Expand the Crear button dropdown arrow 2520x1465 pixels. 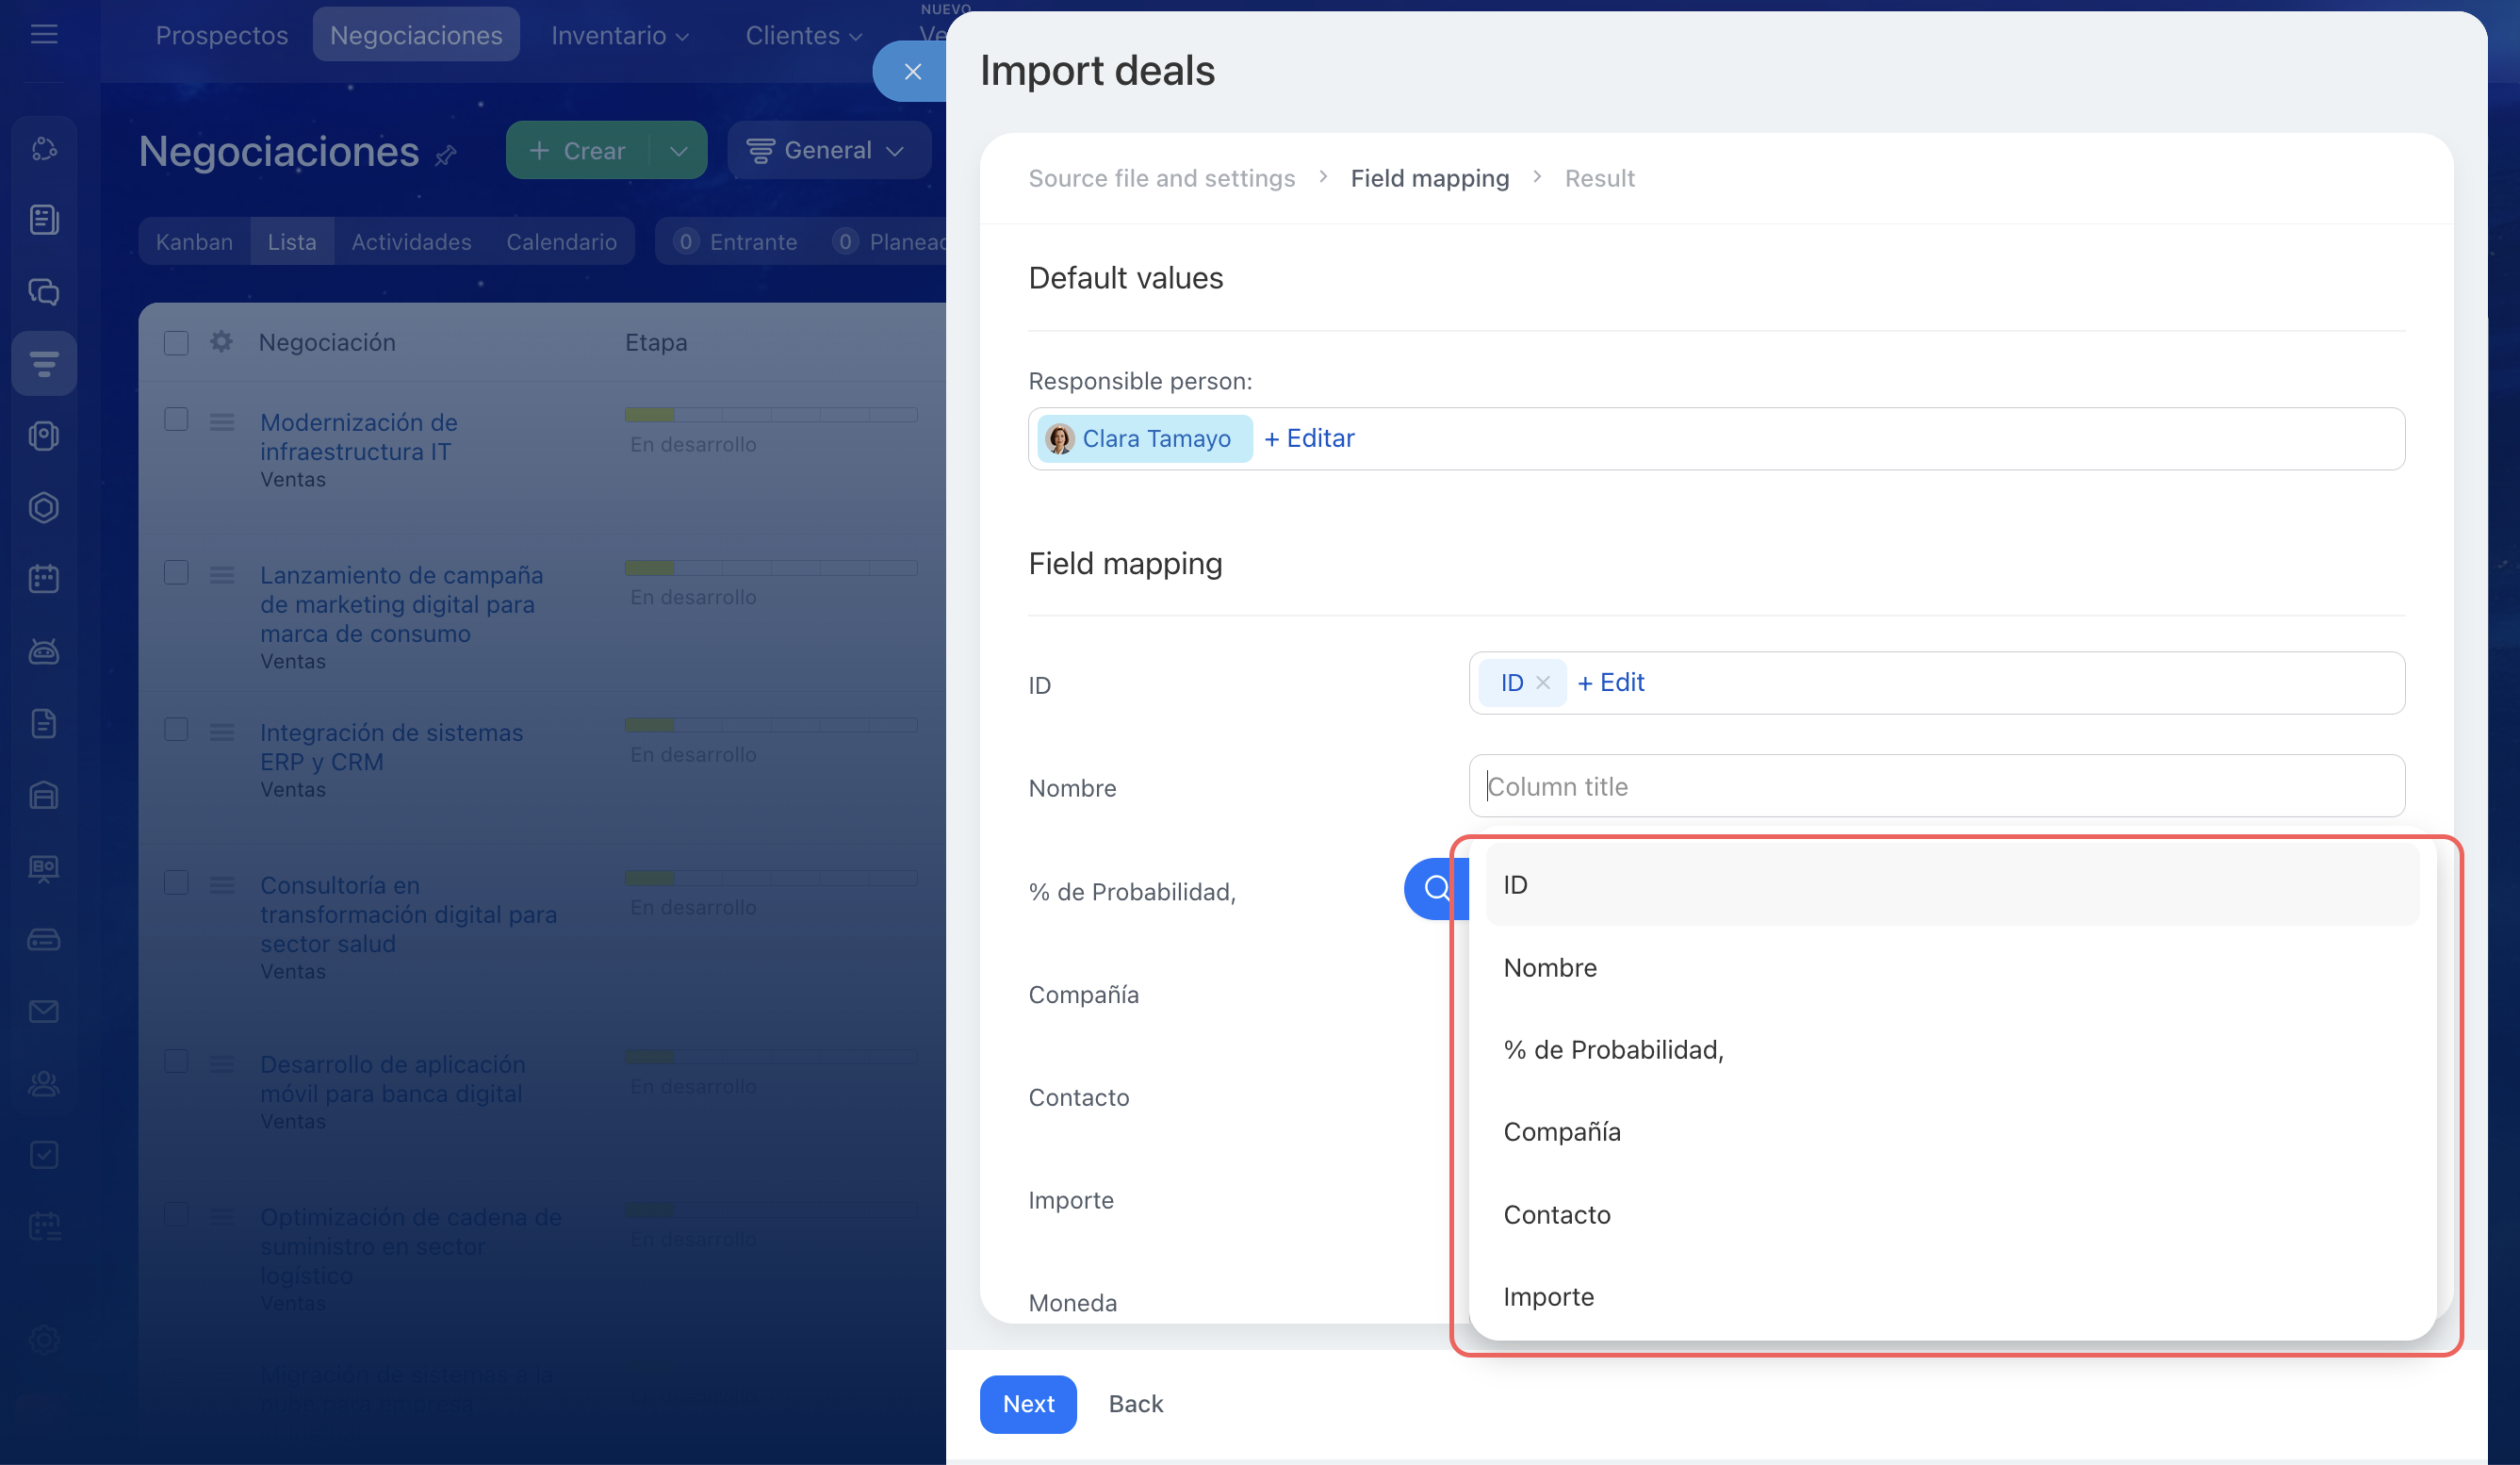coord(679,151)
